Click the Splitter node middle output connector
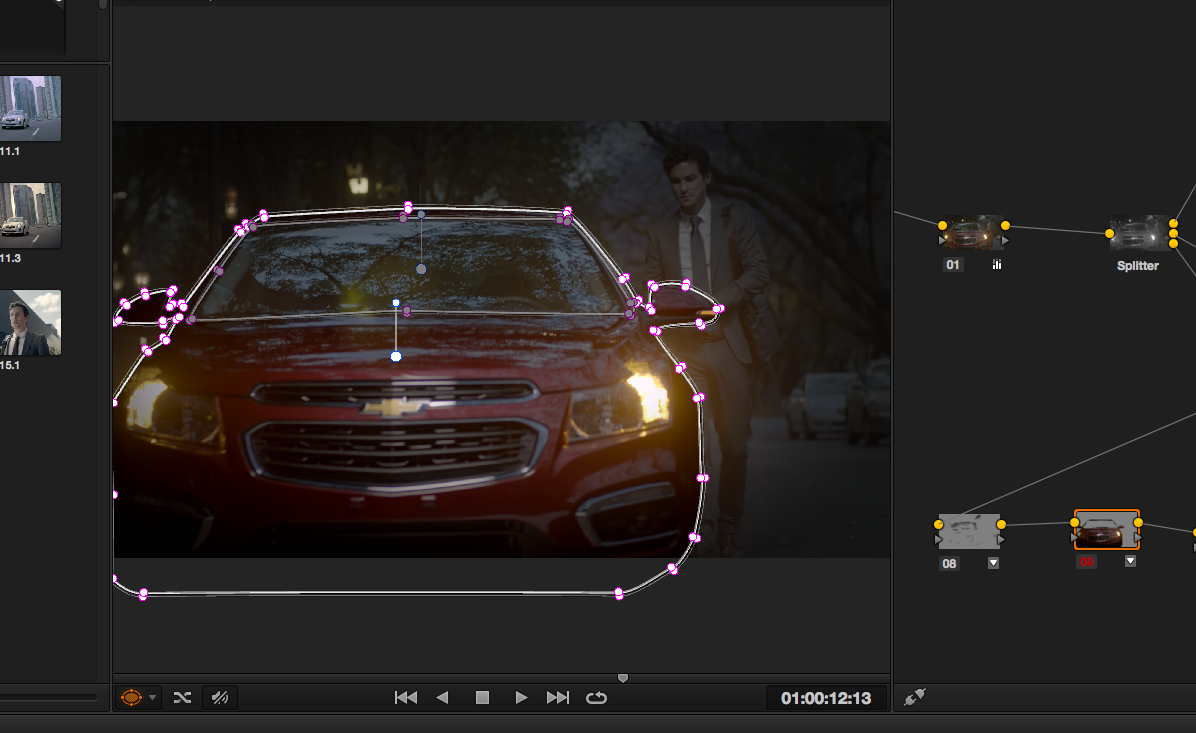The height and width of the screenshot is (733, 1196). click(1173, 233)
